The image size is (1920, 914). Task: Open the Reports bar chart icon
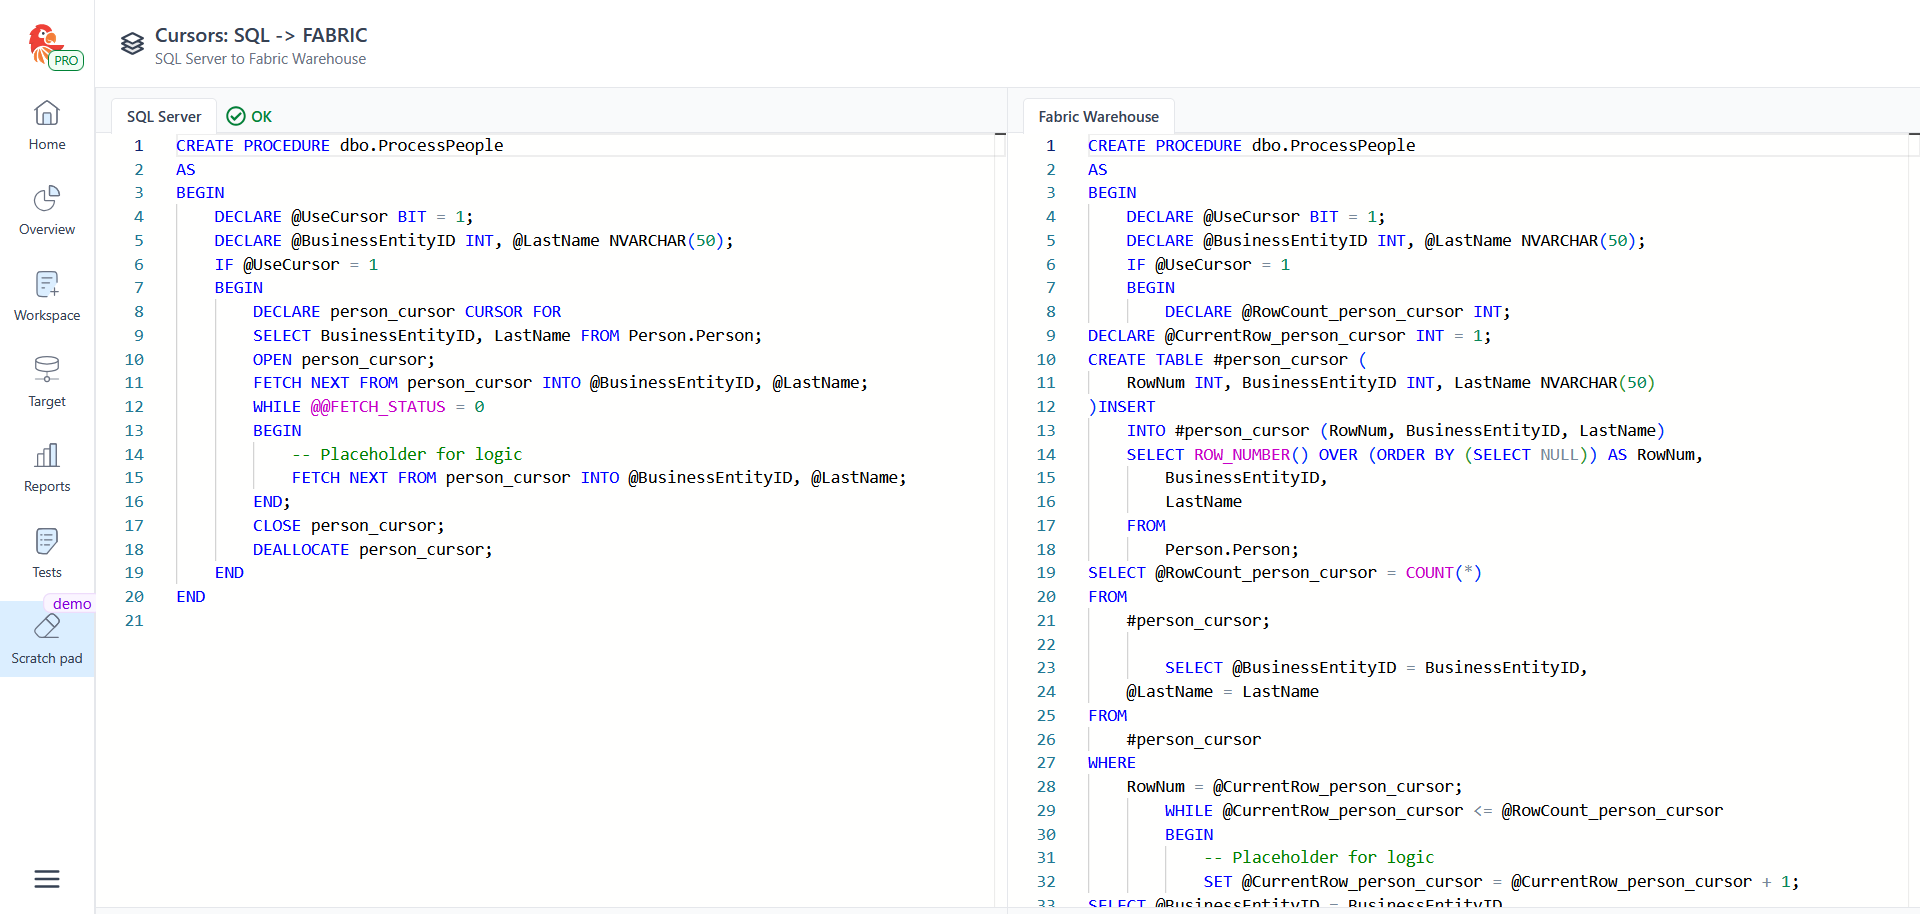pos(47,456)
